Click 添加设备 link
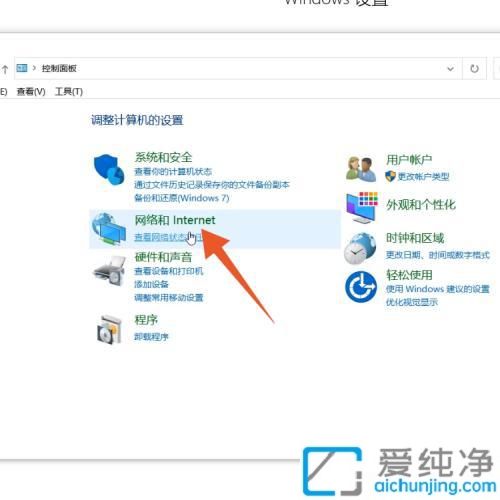500x500 pixels. pyautogui.click(x=151, y=284)
